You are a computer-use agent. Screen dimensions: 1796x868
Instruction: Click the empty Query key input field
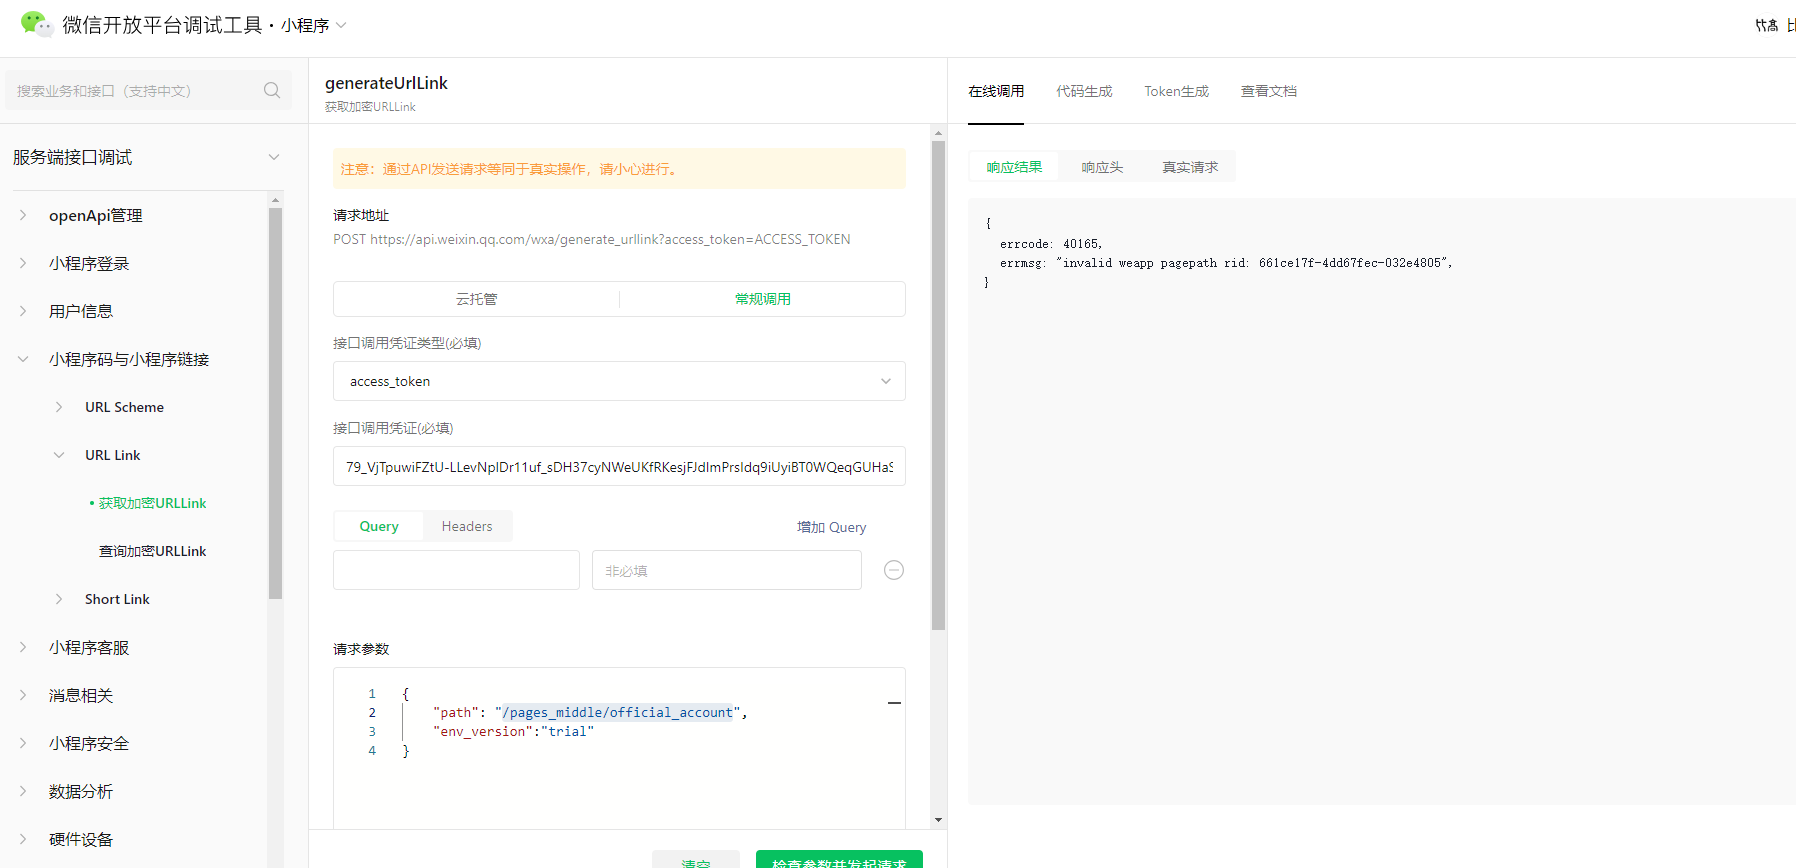click(456, 570)
